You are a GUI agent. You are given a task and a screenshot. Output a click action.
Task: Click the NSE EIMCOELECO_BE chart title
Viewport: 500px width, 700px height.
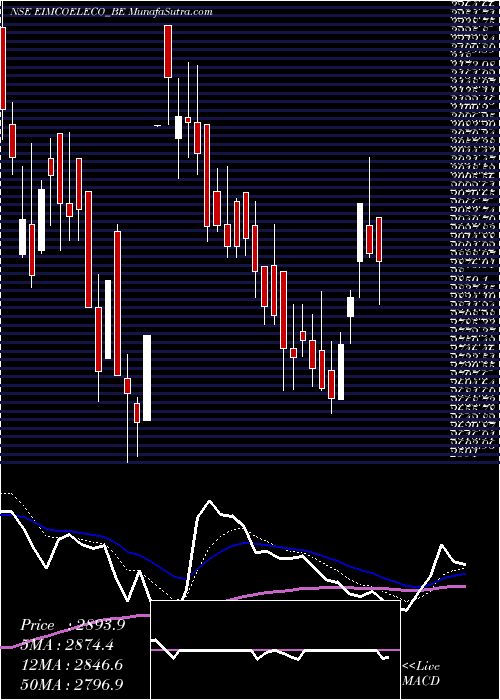(111, 12)
